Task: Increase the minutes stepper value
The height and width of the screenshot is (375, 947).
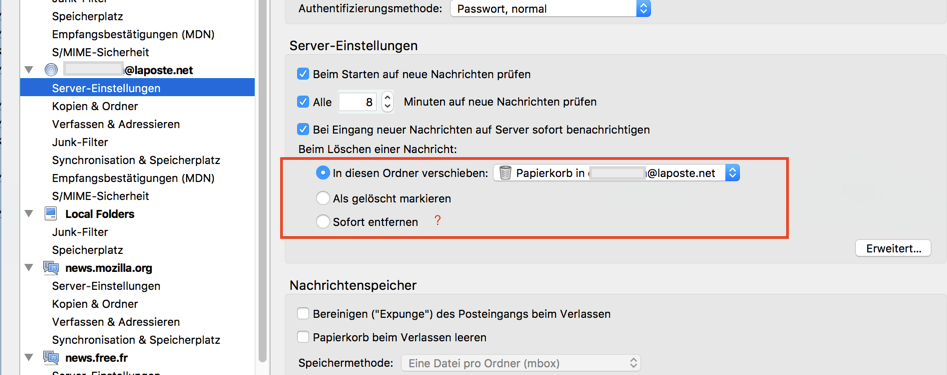Action: pyautogui.click(x=388, y=97)
